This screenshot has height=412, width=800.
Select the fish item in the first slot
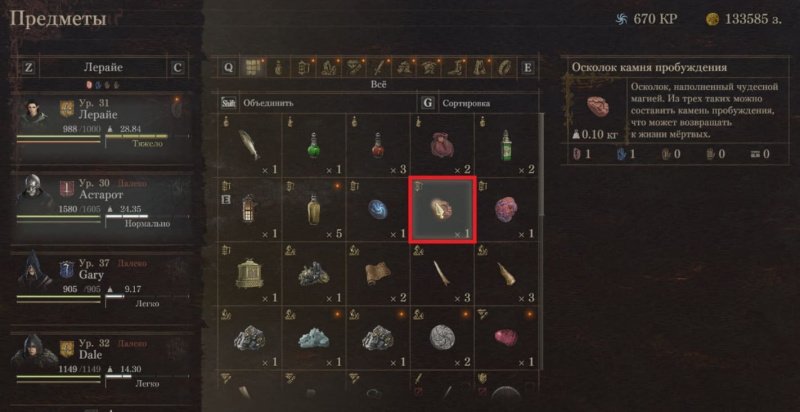pyautogui.click(x=249, y=146)
